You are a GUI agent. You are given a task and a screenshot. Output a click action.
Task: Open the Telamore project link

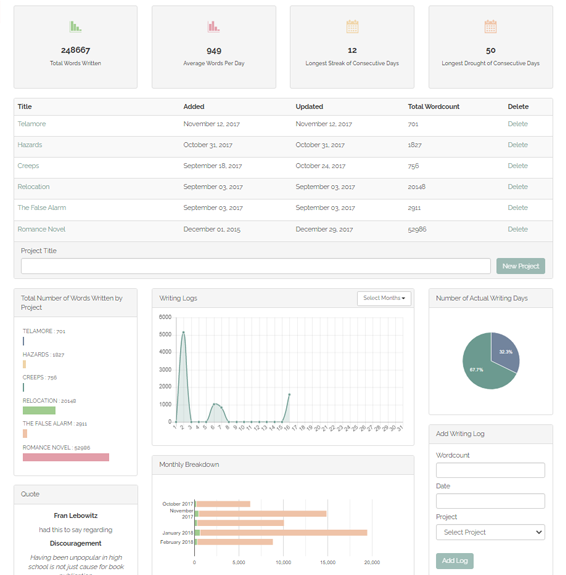point(32,124)
